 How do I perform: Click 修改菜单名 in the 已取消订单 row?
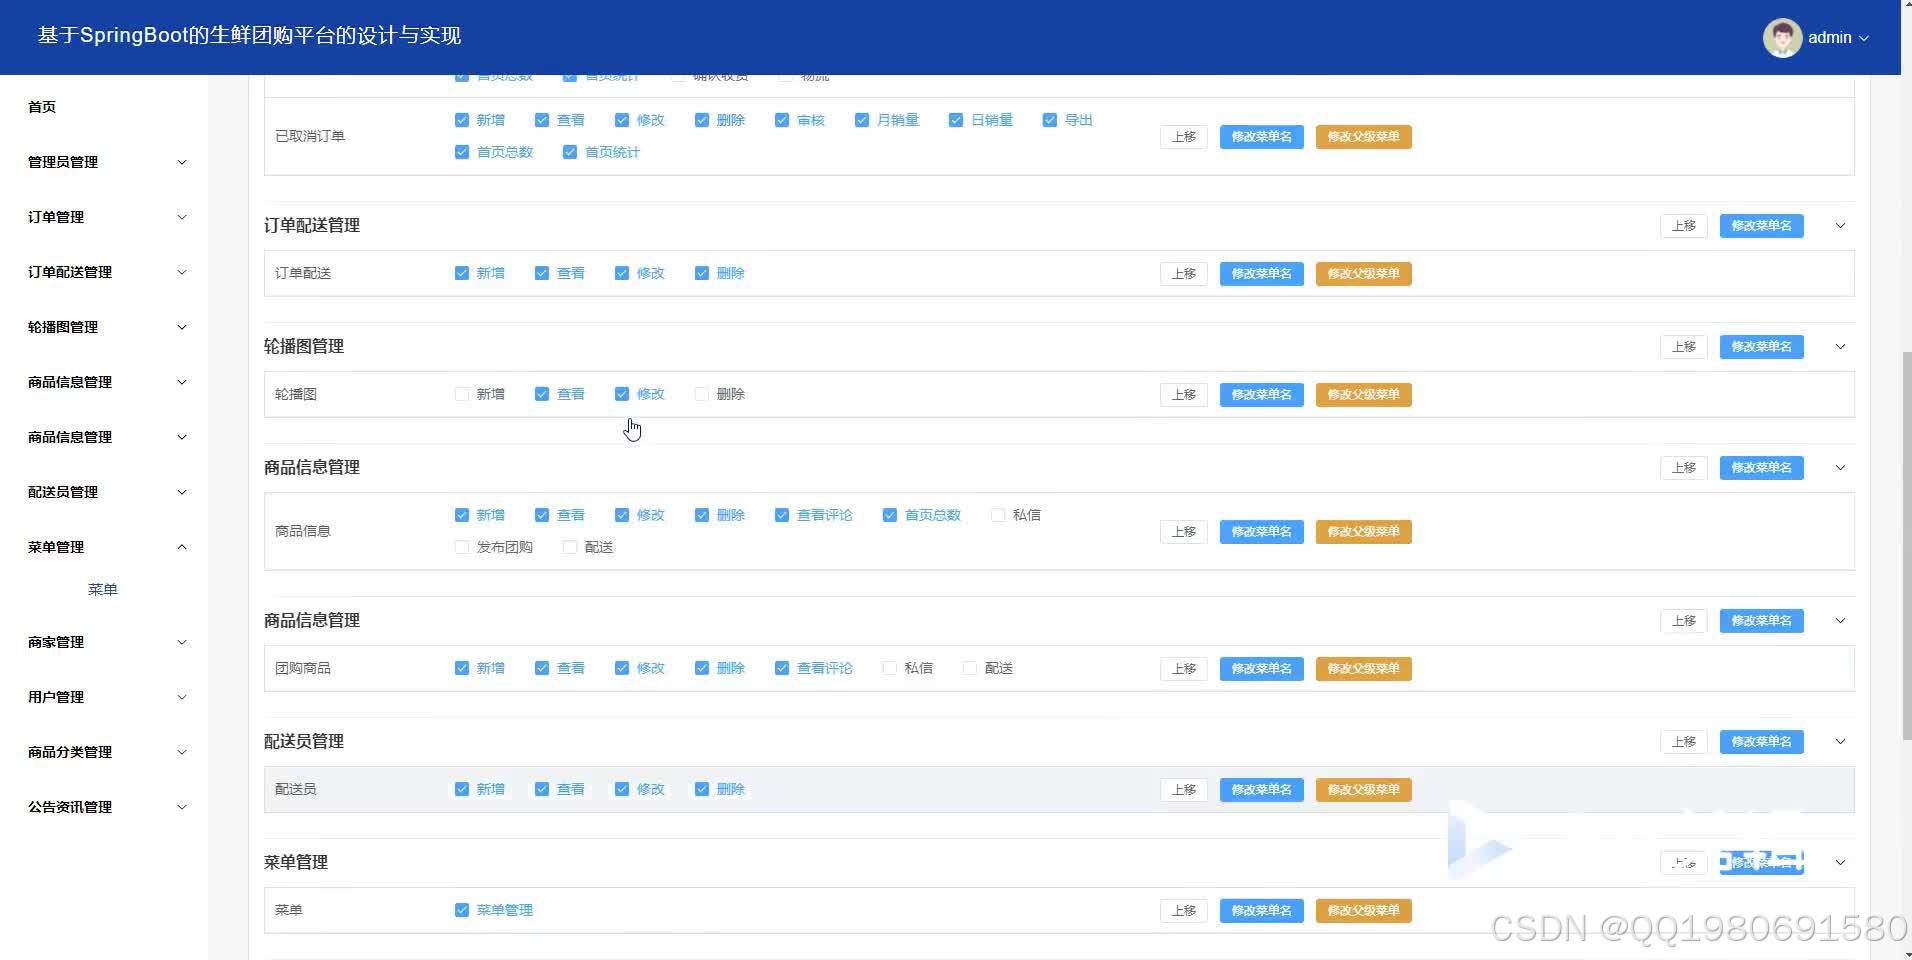[x=1261, y=137]
